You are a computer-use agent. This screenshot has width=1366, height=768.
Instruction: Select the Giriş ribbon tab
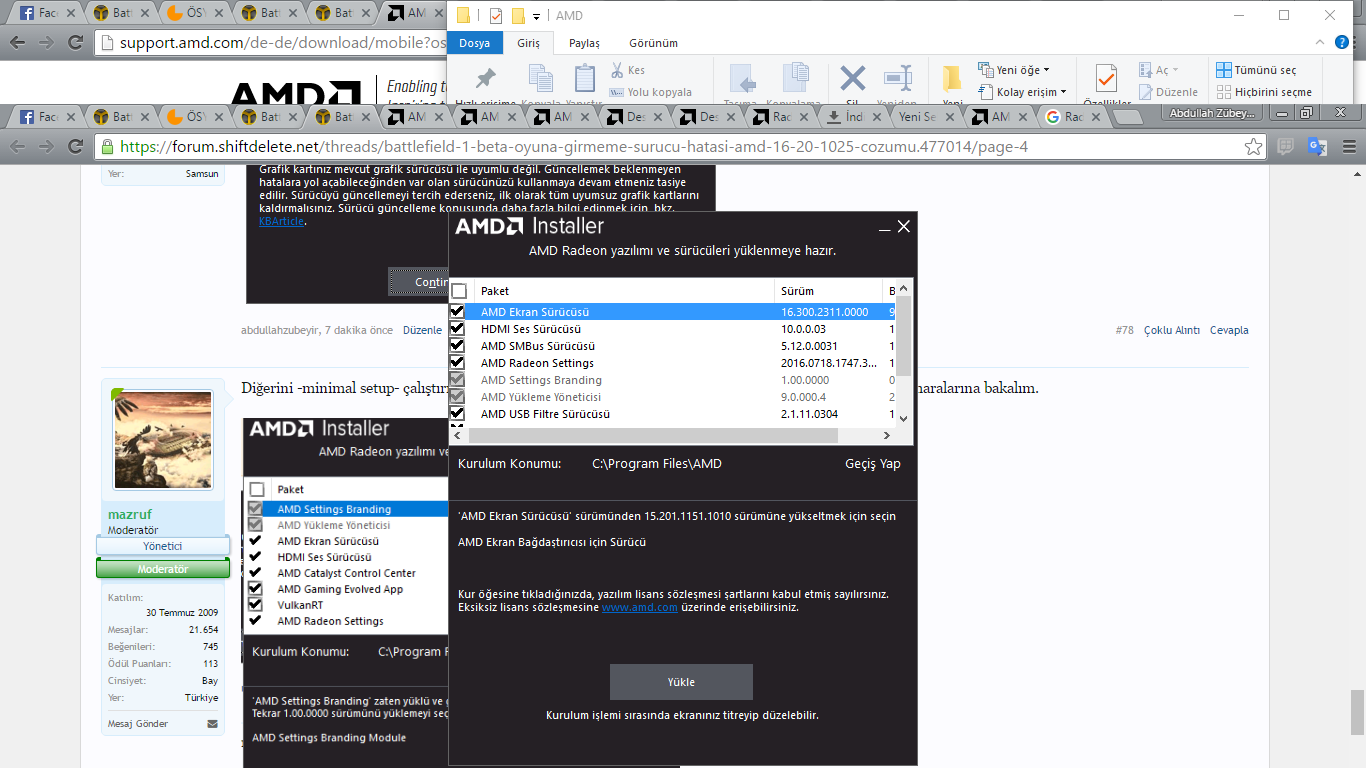click(x=528, y=43)
